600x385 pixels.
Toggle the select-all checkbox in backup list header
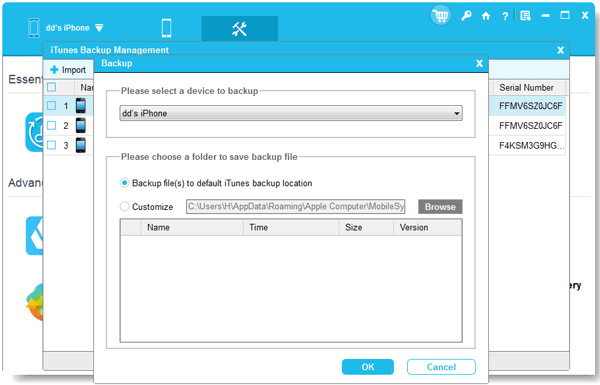coord(51,87)
